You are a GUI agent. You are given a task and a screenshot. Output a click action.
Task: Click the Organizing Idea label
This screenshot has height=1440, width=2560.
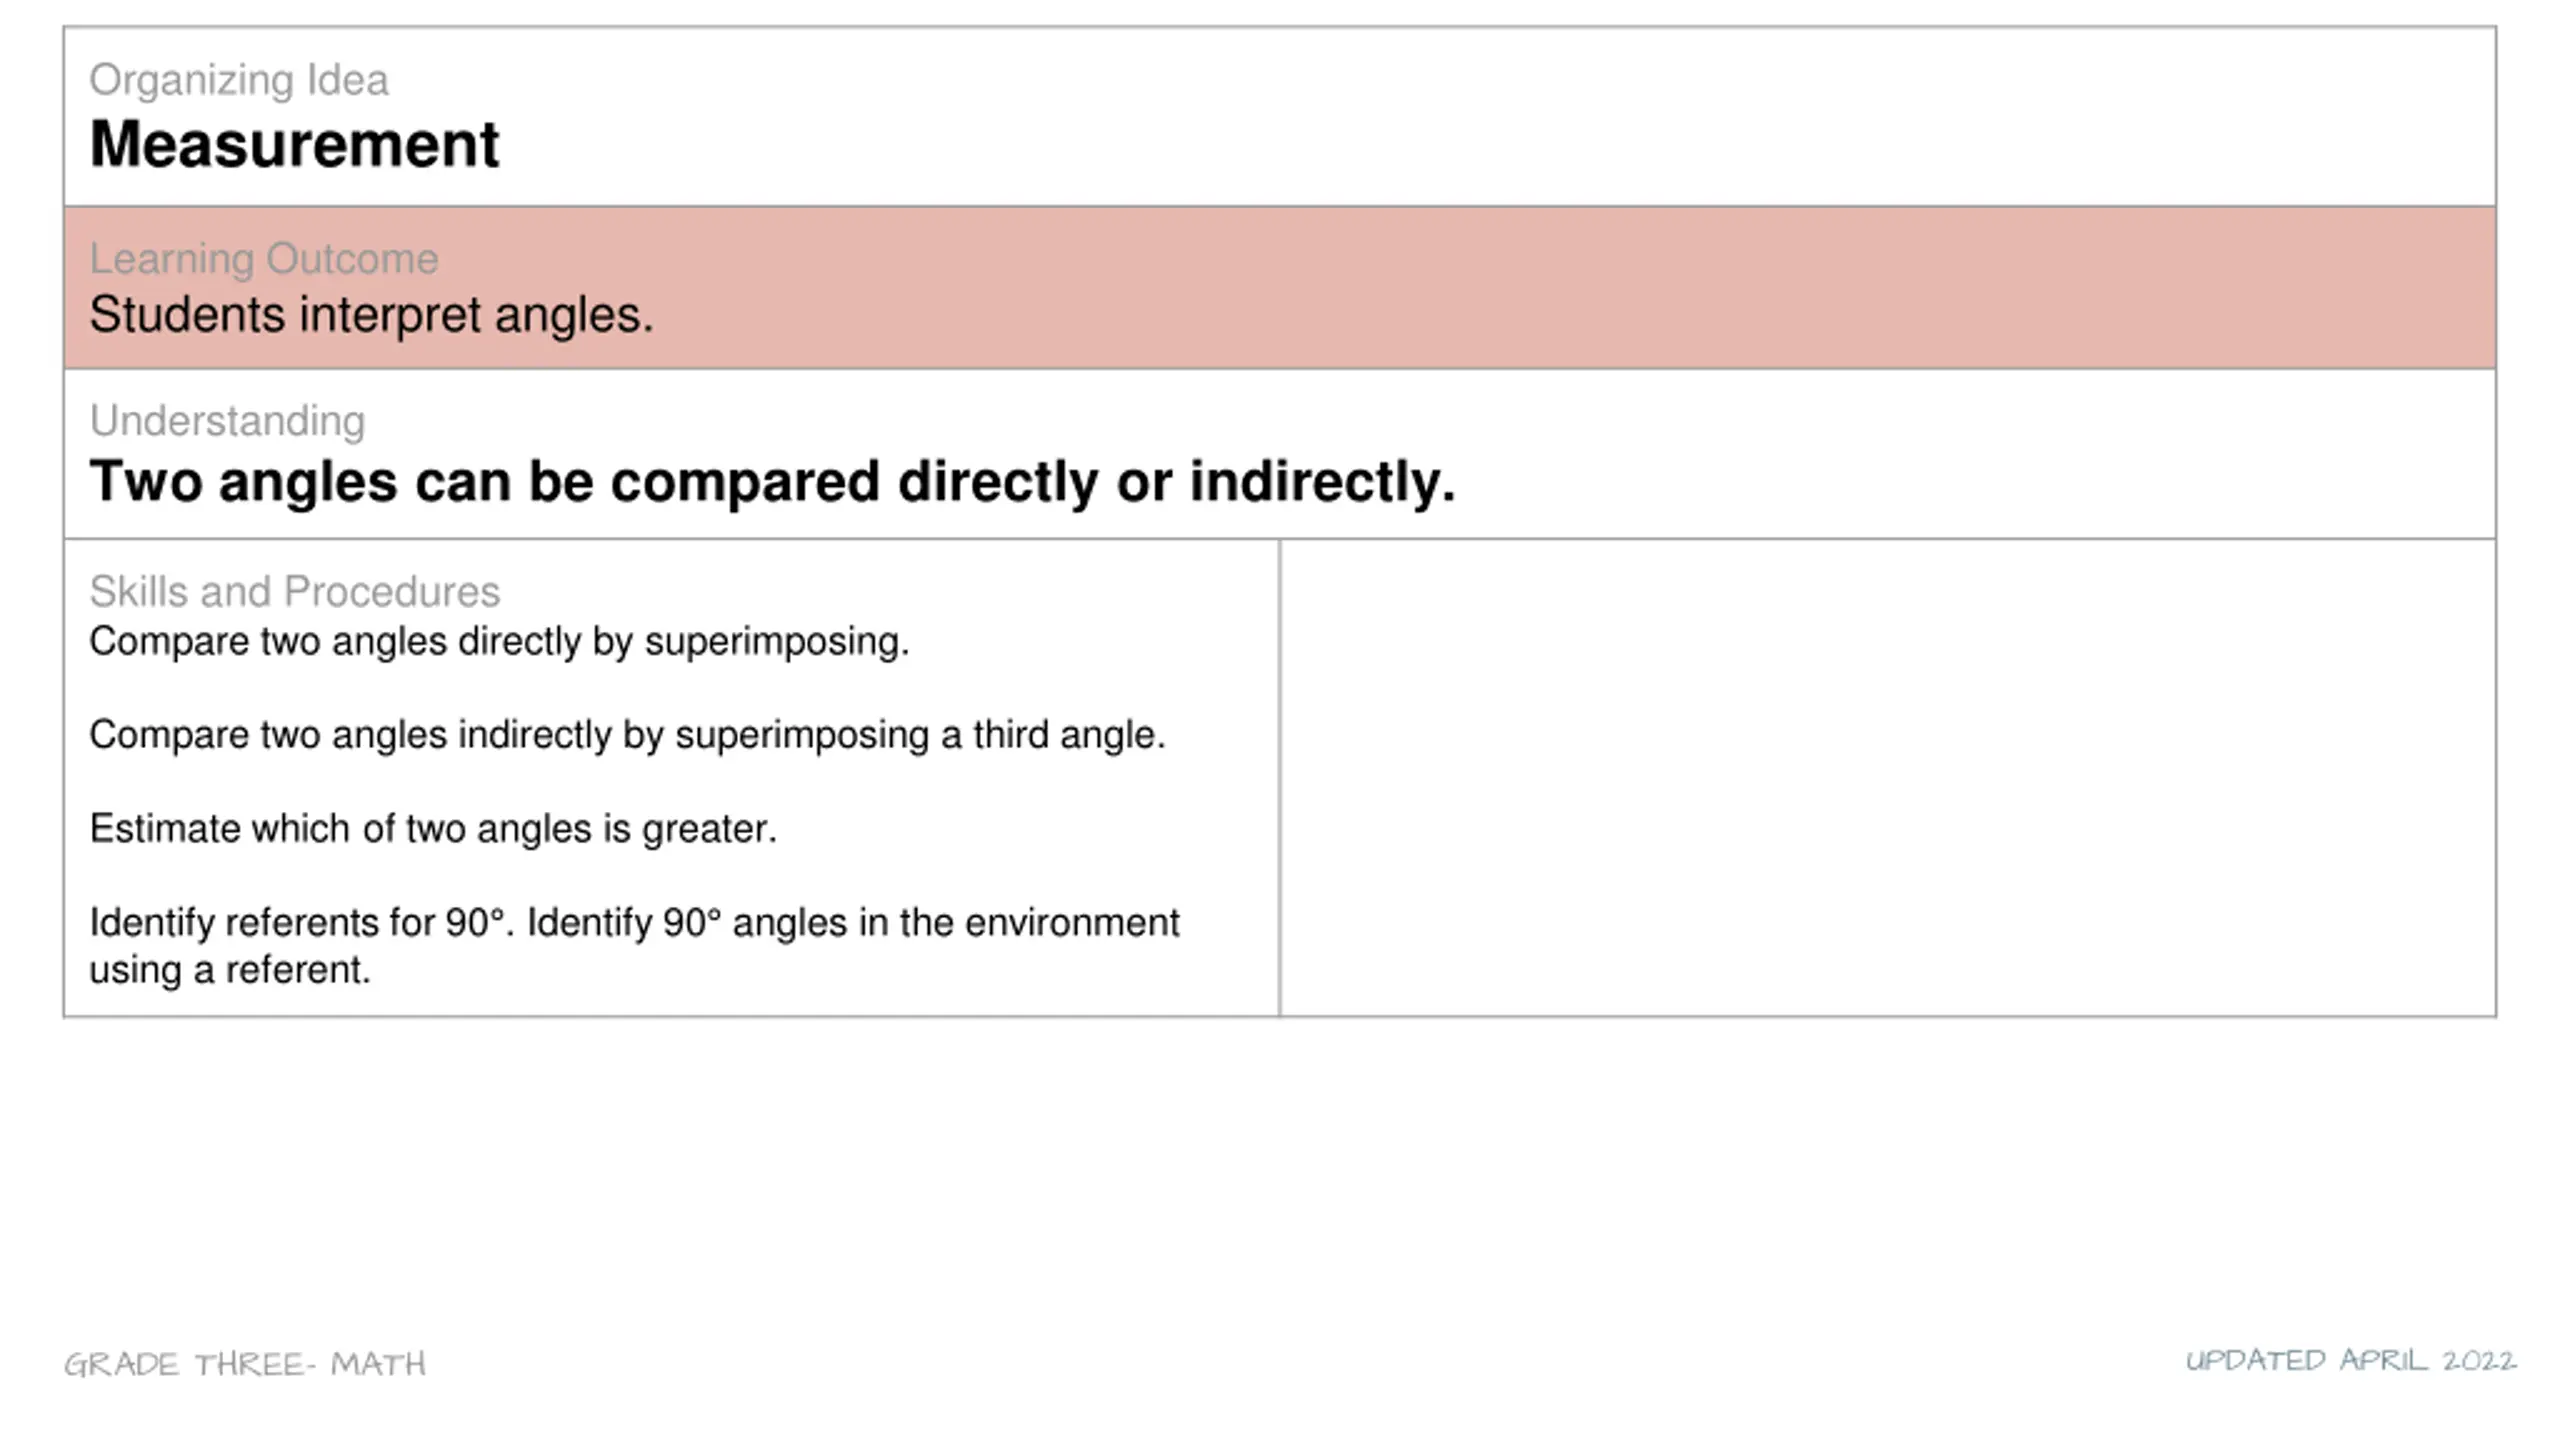[x=238, y=80]
